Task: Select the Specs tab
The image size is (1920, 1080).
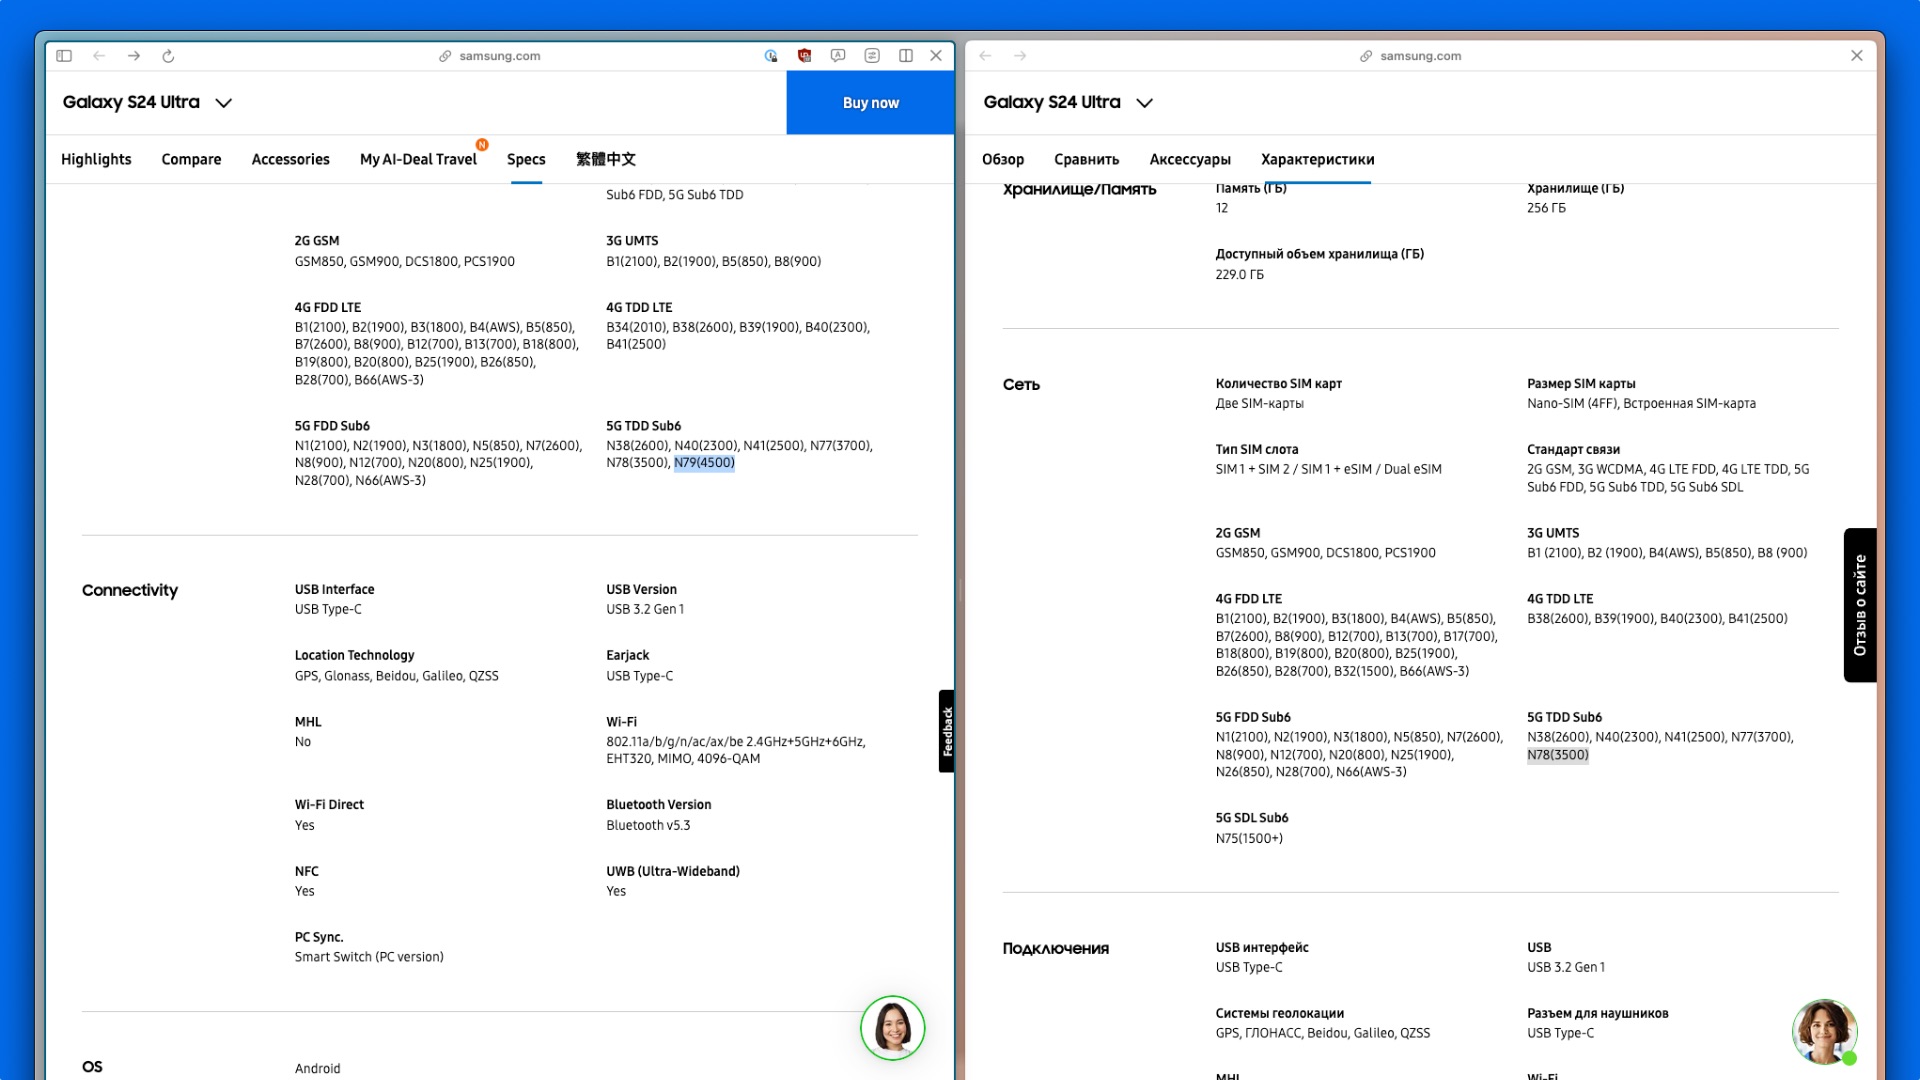Action: [526, 159]
